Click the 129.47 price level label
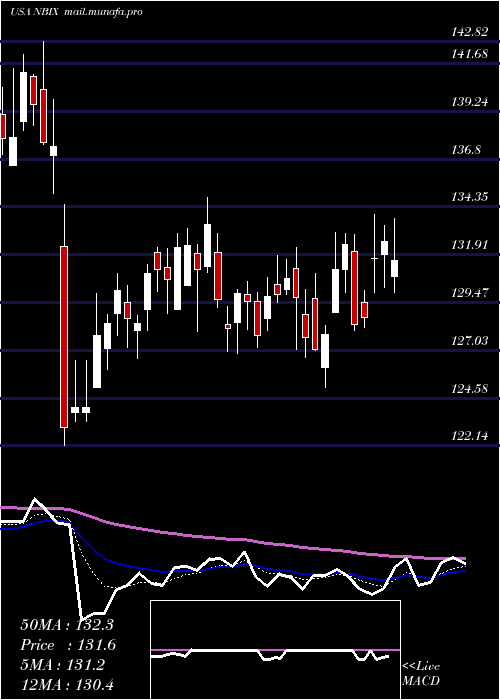The height and width of the screenshot is (700, 500). (x=468, y=293)
